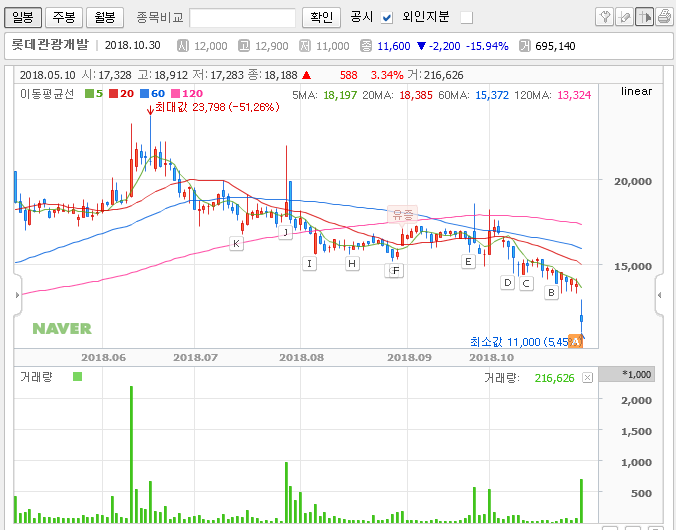Click the tallest green volume bar

tap(131, 455)
